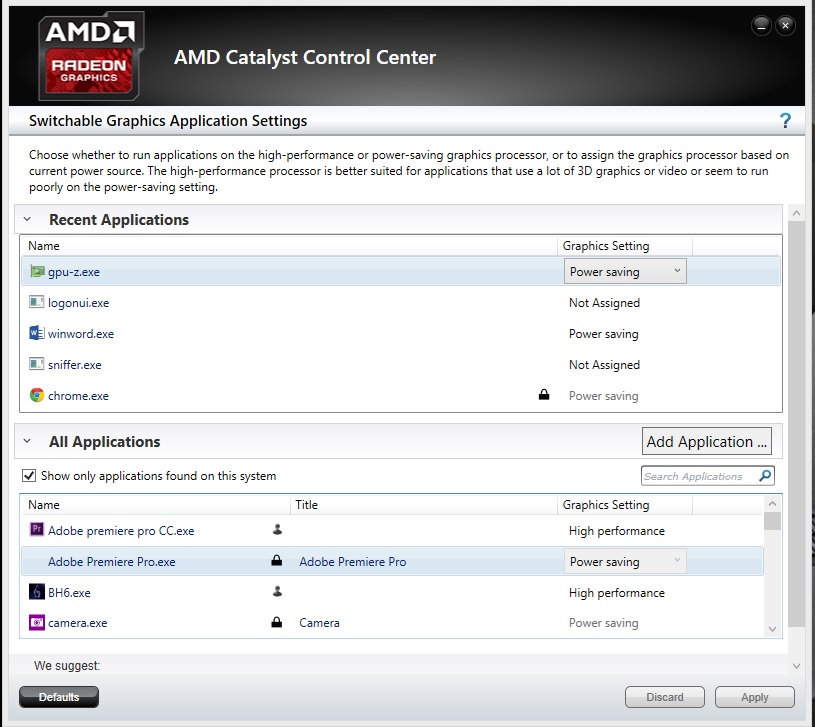The width and height of the screenshot is (815, 727).
Task: Expand the We suggest panel chevron
Action: [x=796, y=666]
